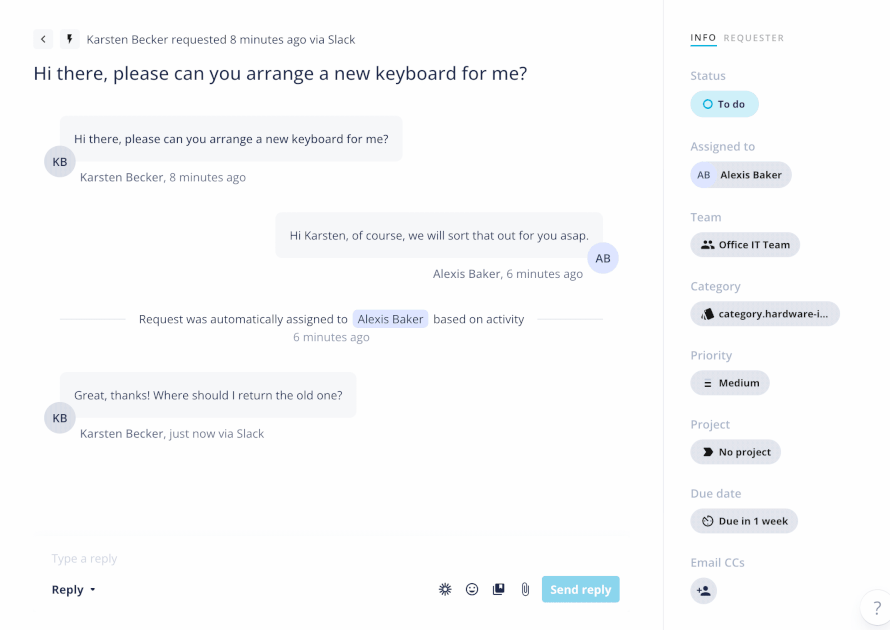Viewport: 890px width, 630px height.
Task: Open the Medium priority selector
Action: tap(730, 383)
